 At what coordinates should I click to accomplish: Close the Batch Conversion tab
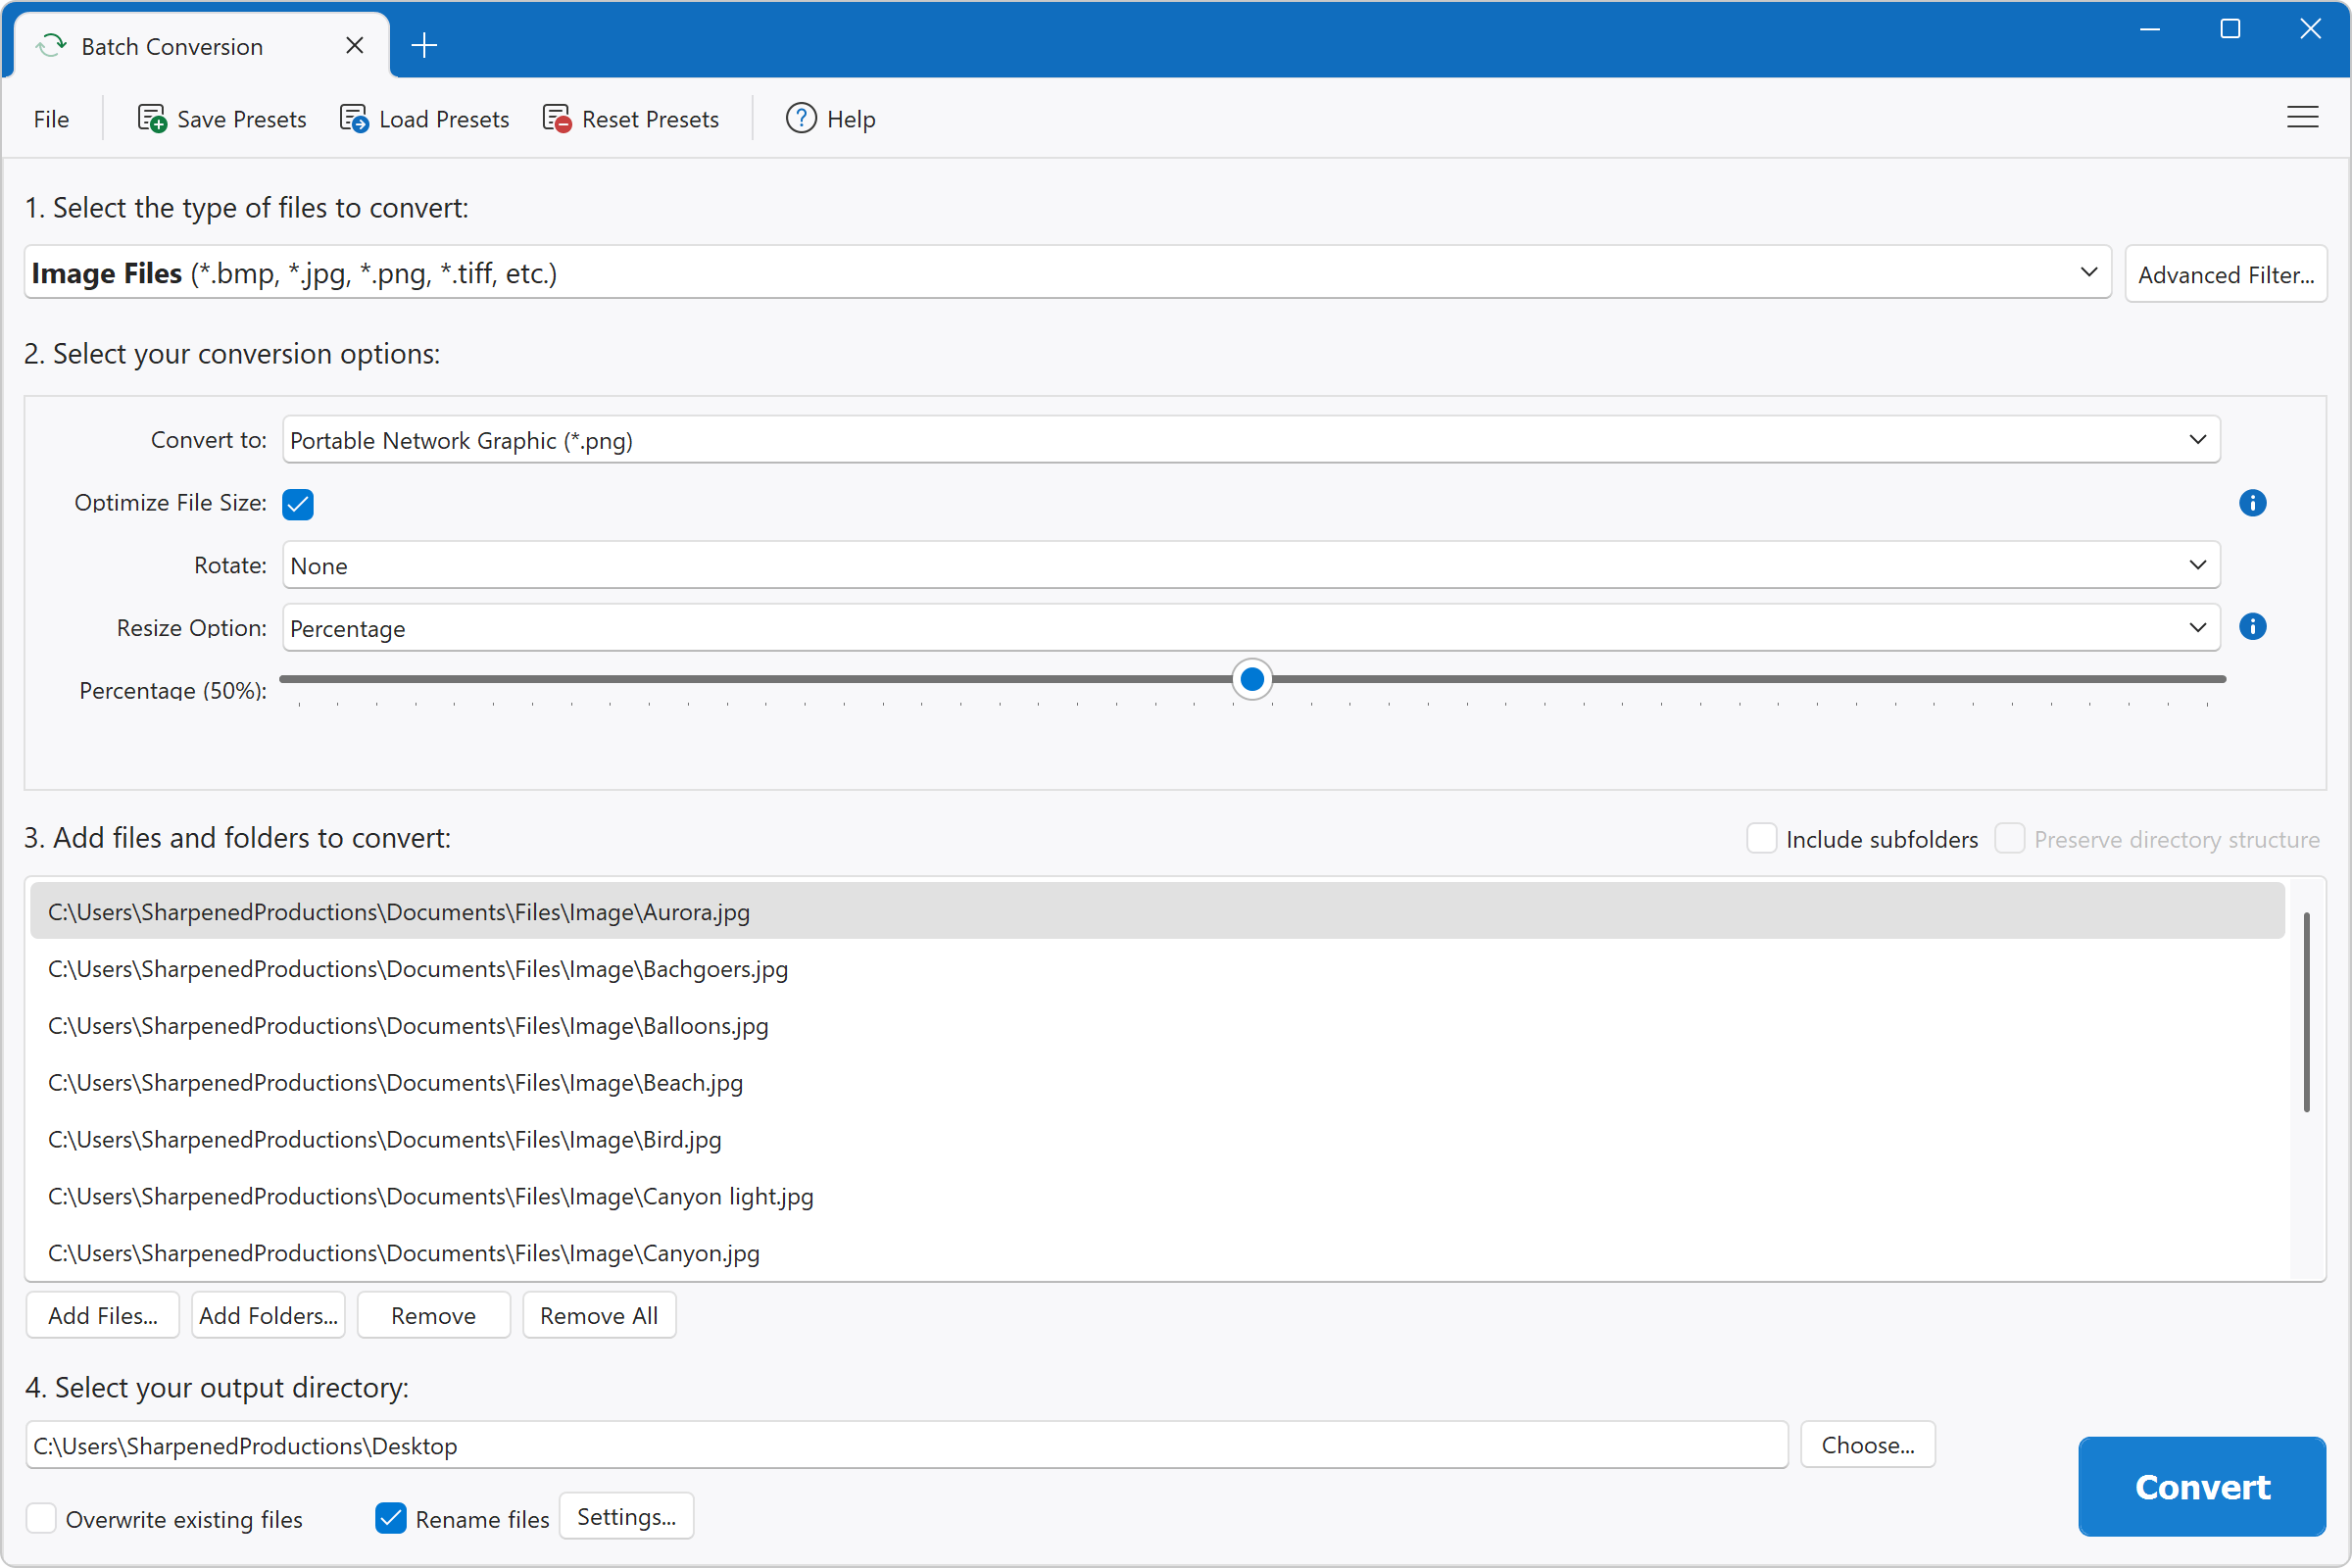pyautogui.click(x=354, y=45)
